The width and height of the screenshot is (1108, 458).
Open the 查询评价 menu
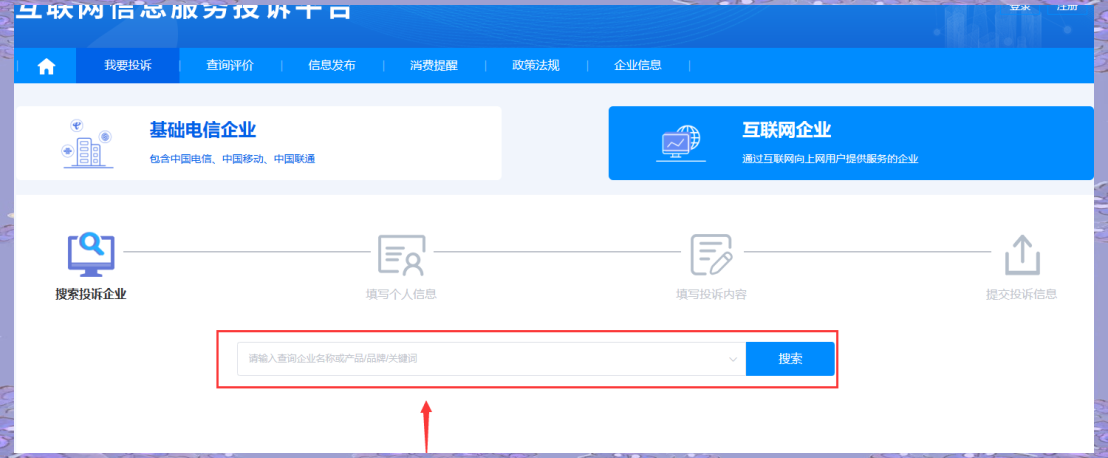230,66
